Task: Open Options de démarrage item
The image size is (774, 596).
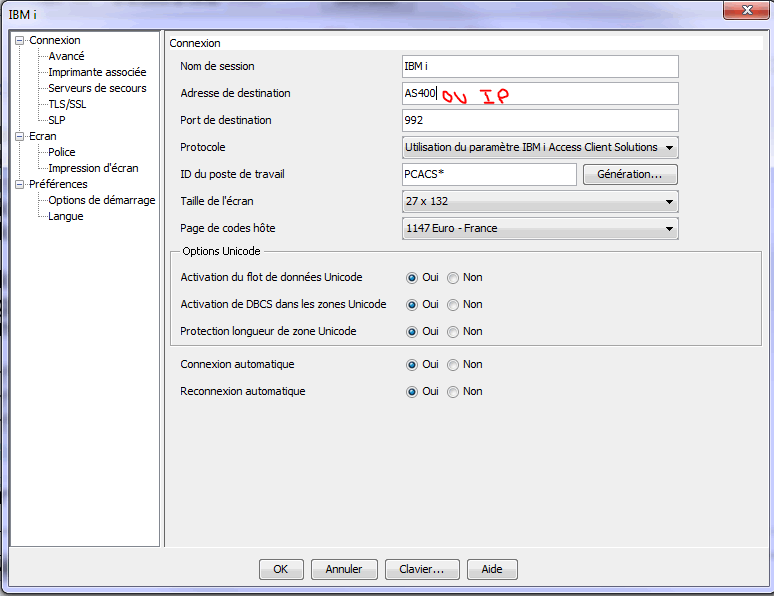Action: (x=102, y=200)
